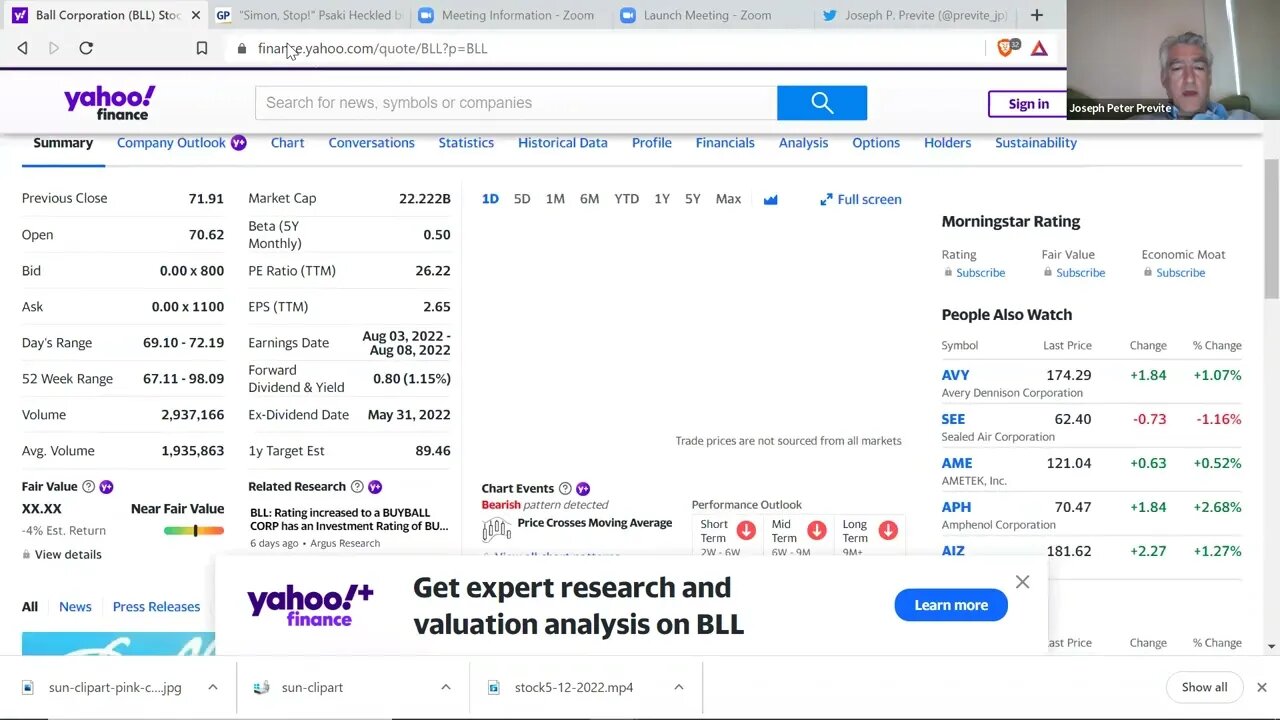Open the Chart tab
This screenshot has height=720, width=1280.
pos(287,143)
